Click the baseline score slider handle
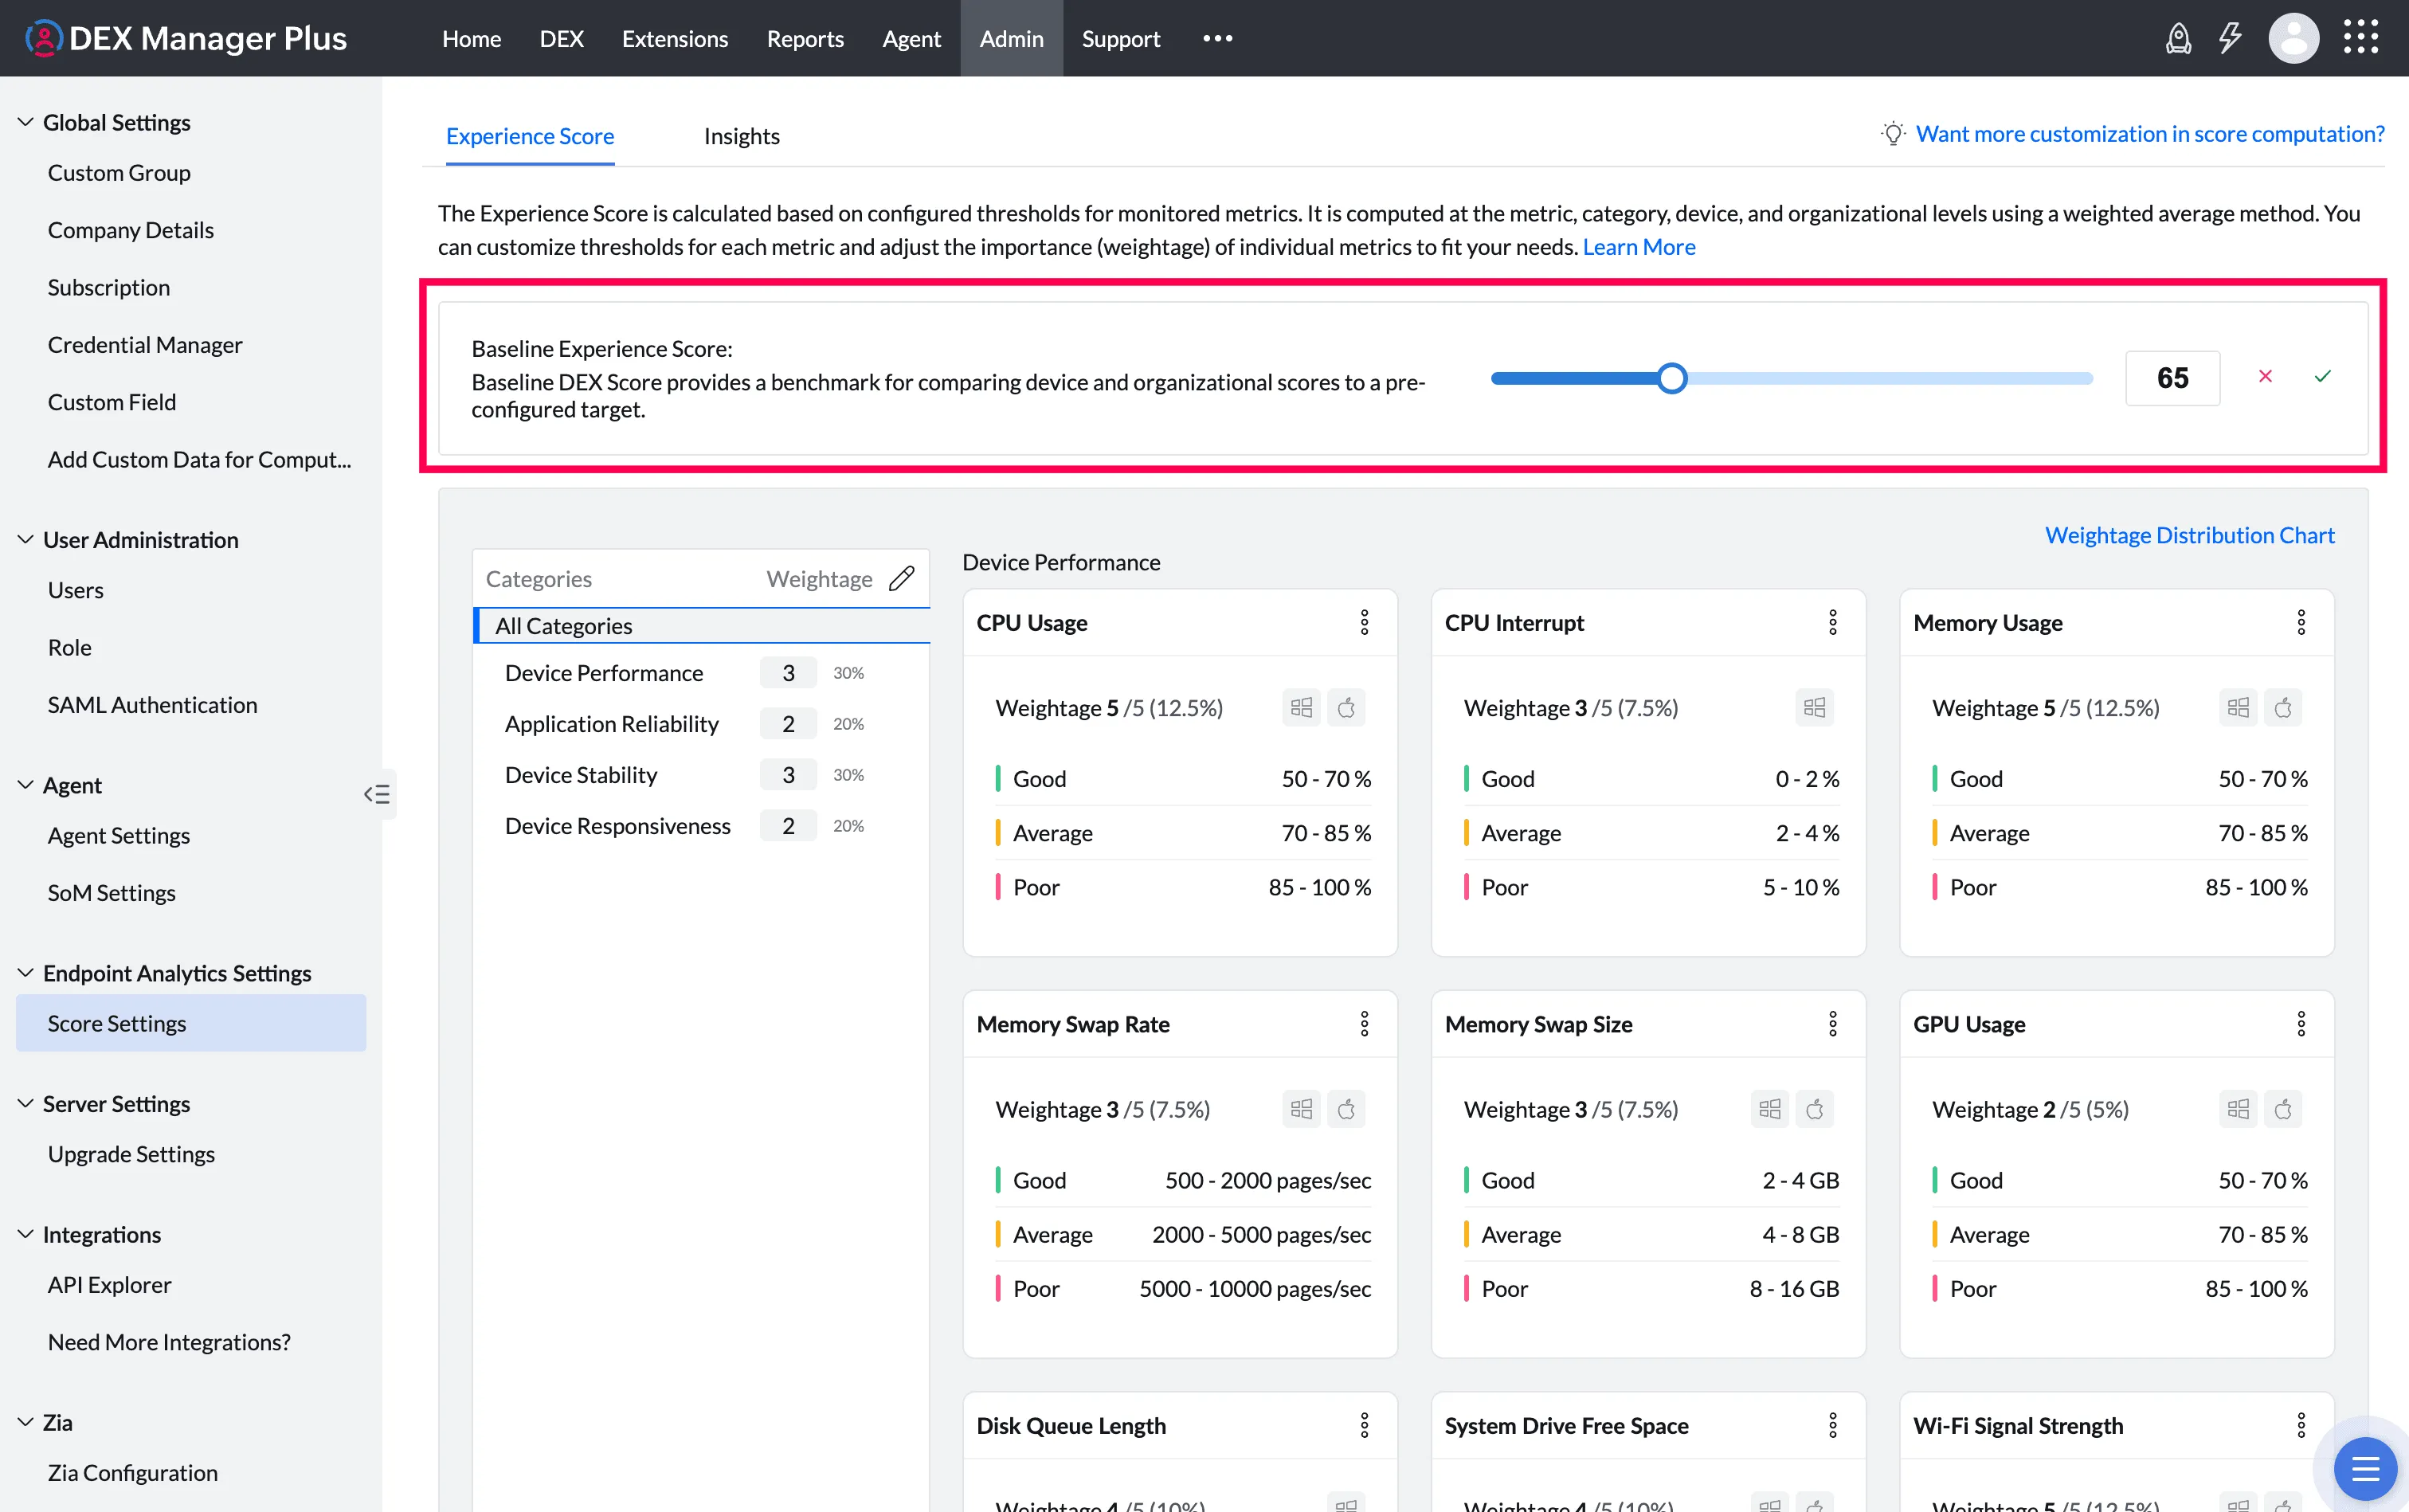Screen dimensions: 2409x1512 coord(1671,378)
